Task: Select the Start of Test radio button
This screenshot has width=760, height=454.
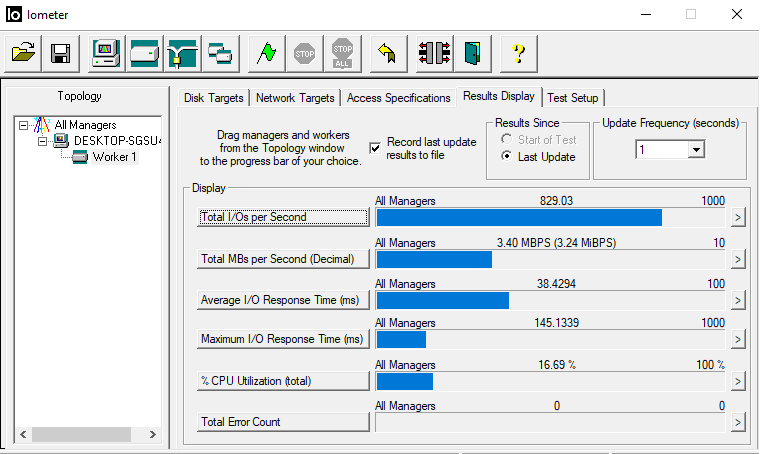Action: pos(506,140)
